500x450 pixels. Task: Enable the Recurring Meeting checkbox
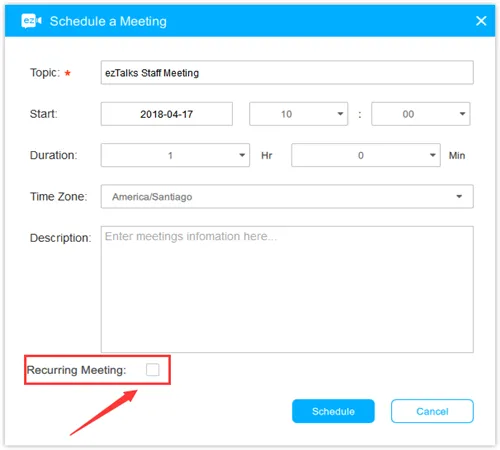click(x=153, y=370)
